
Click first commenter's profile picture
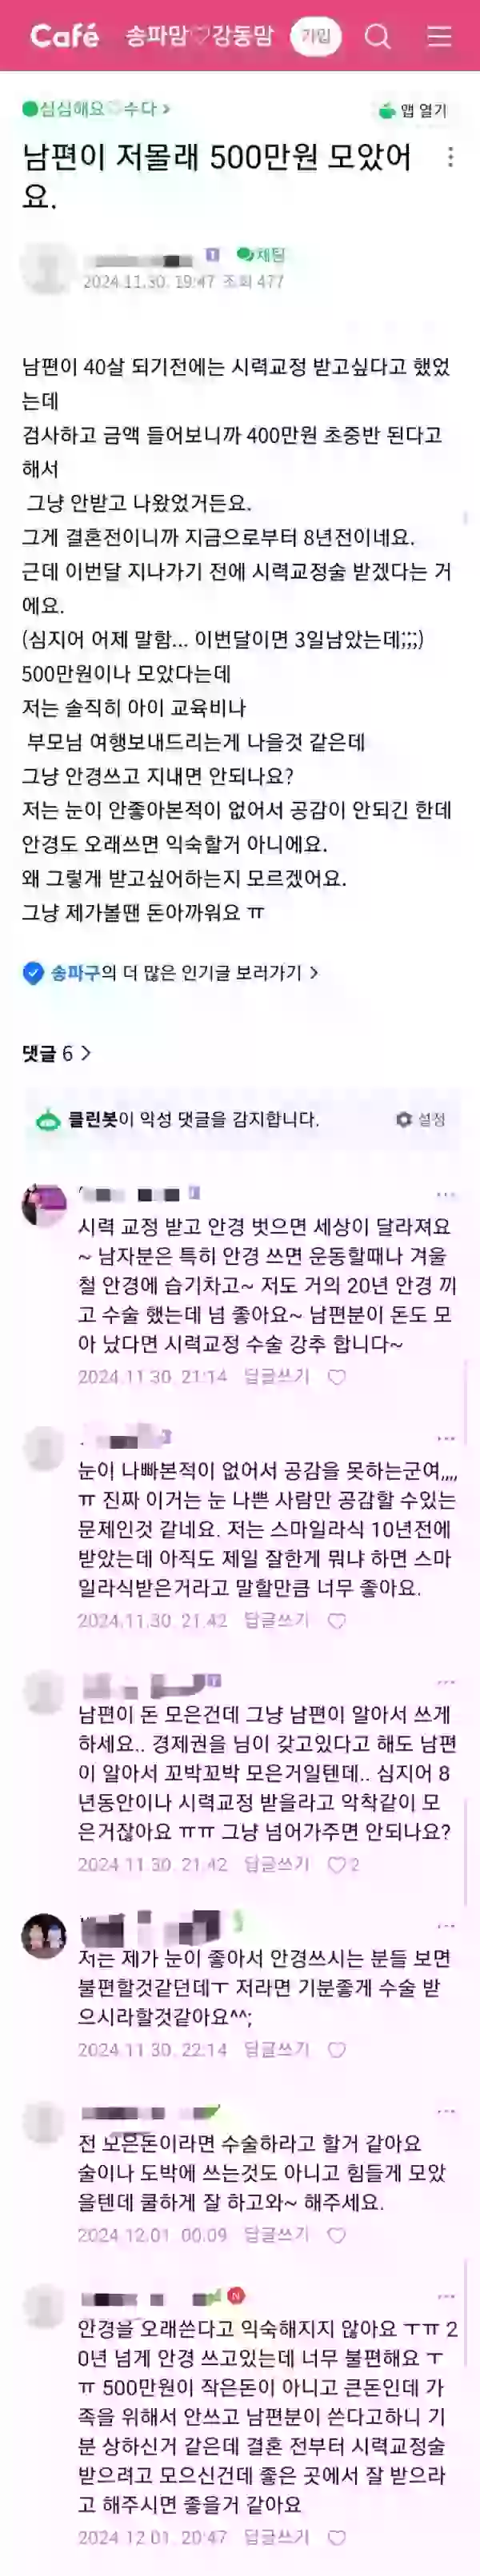[44, 1204]
